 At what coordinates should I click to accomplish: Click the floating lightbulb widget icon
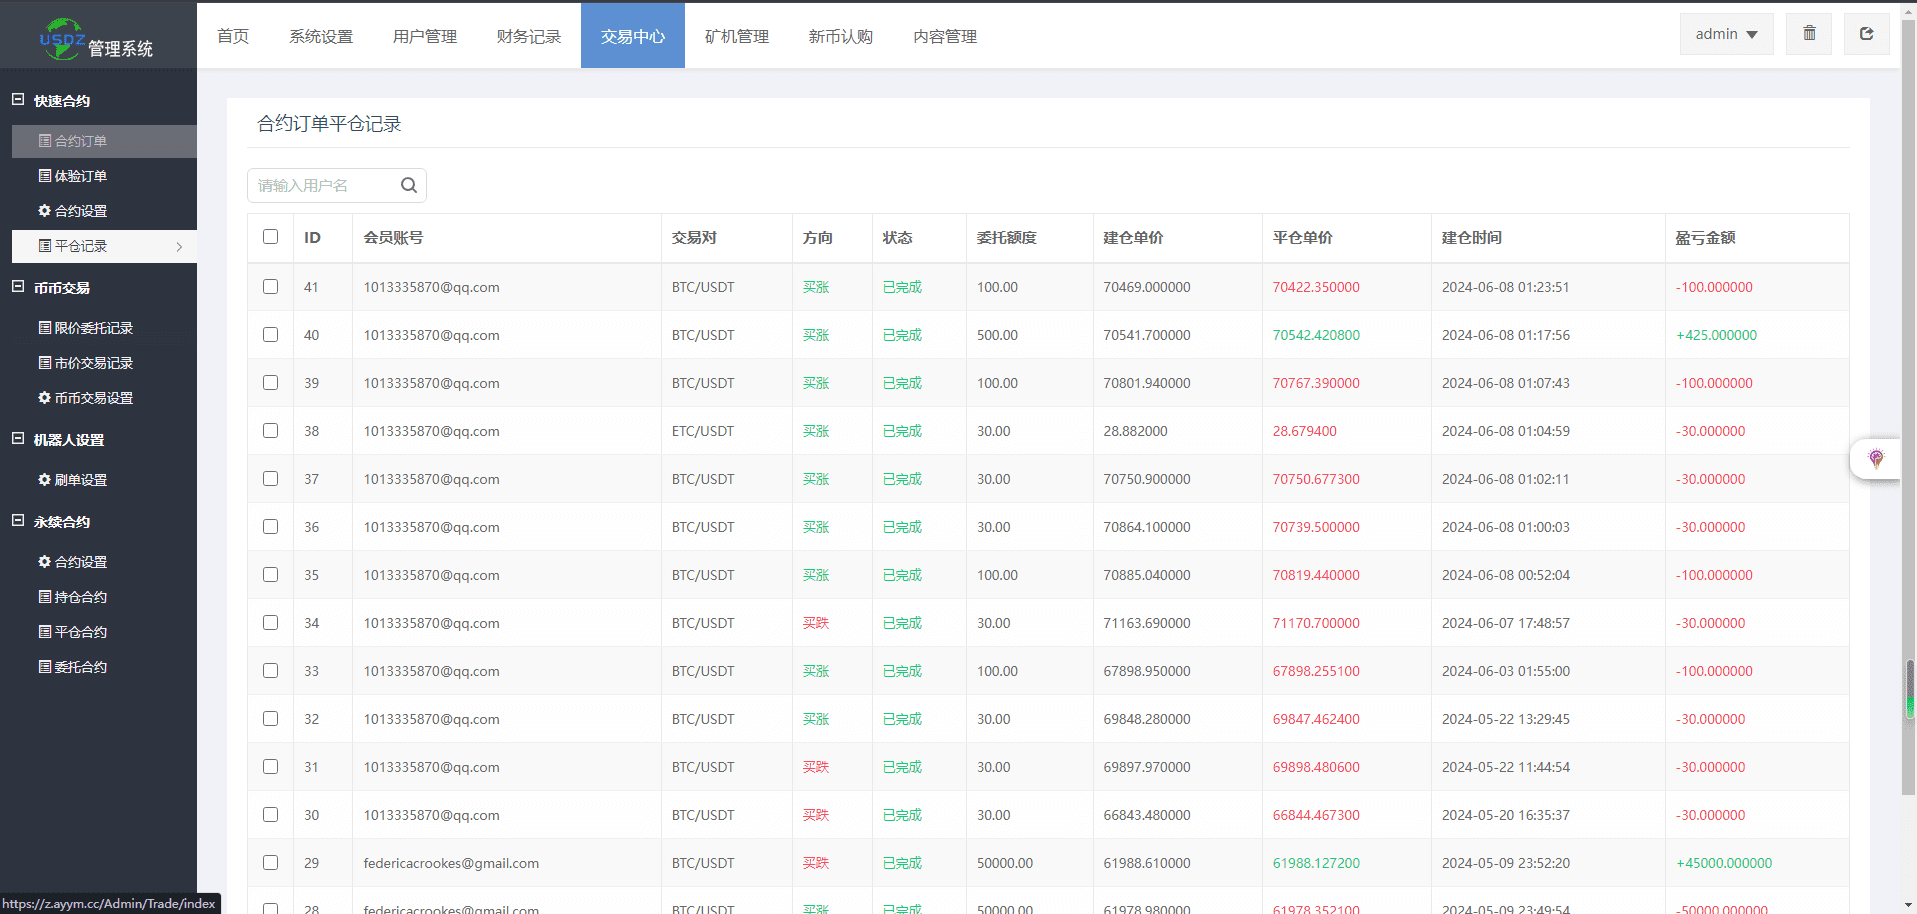[x=1876, y=458]
